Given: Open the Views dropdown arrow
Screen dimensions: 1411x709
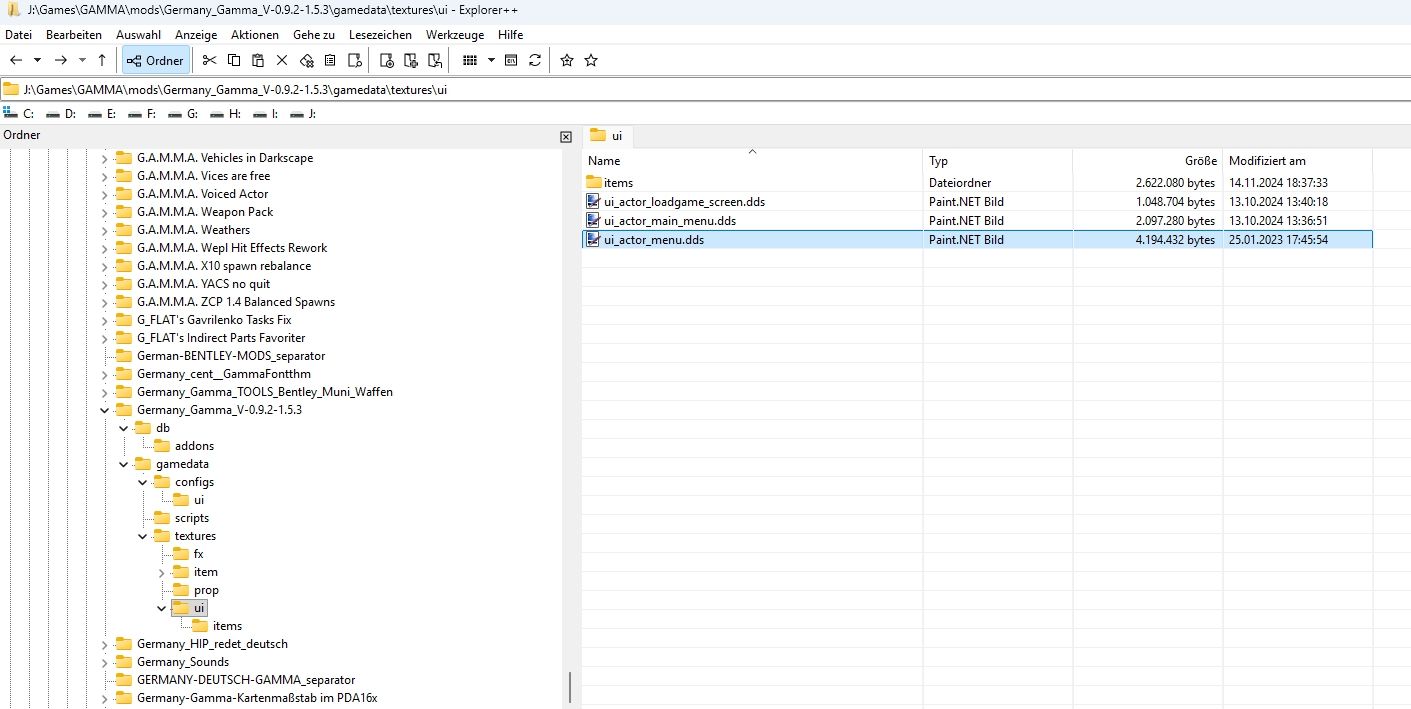Looking at the screenshot, I should point(491,60).
